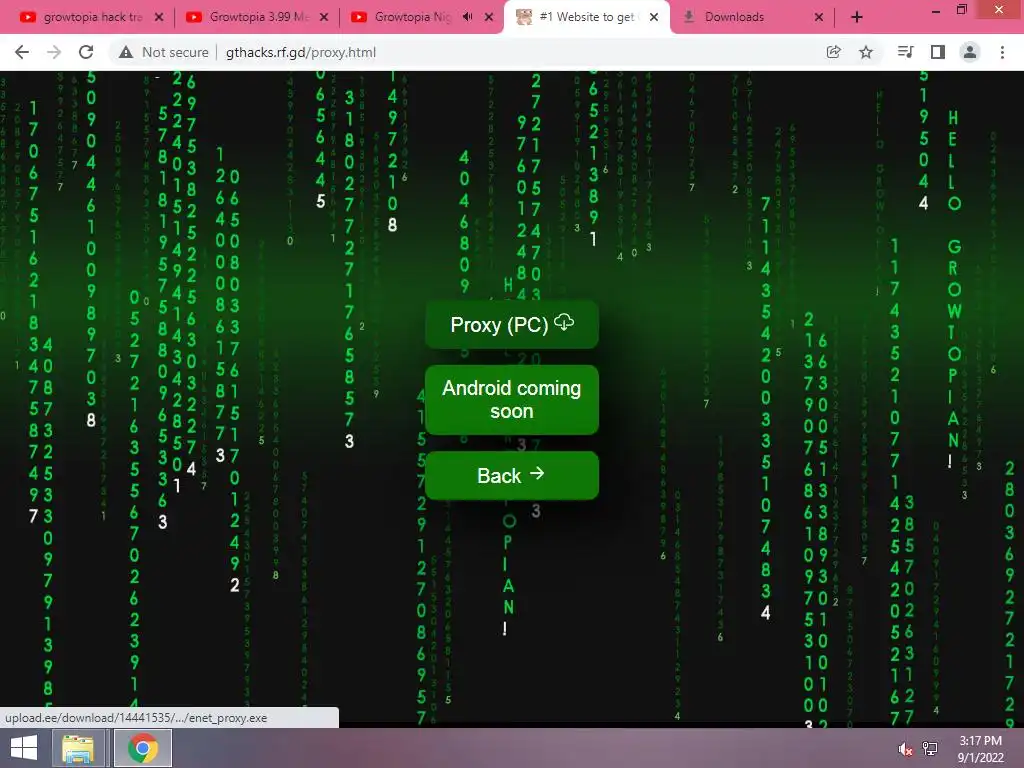Toggle the browser side panel
The image size is (1024, 768).
click(938, 52)
